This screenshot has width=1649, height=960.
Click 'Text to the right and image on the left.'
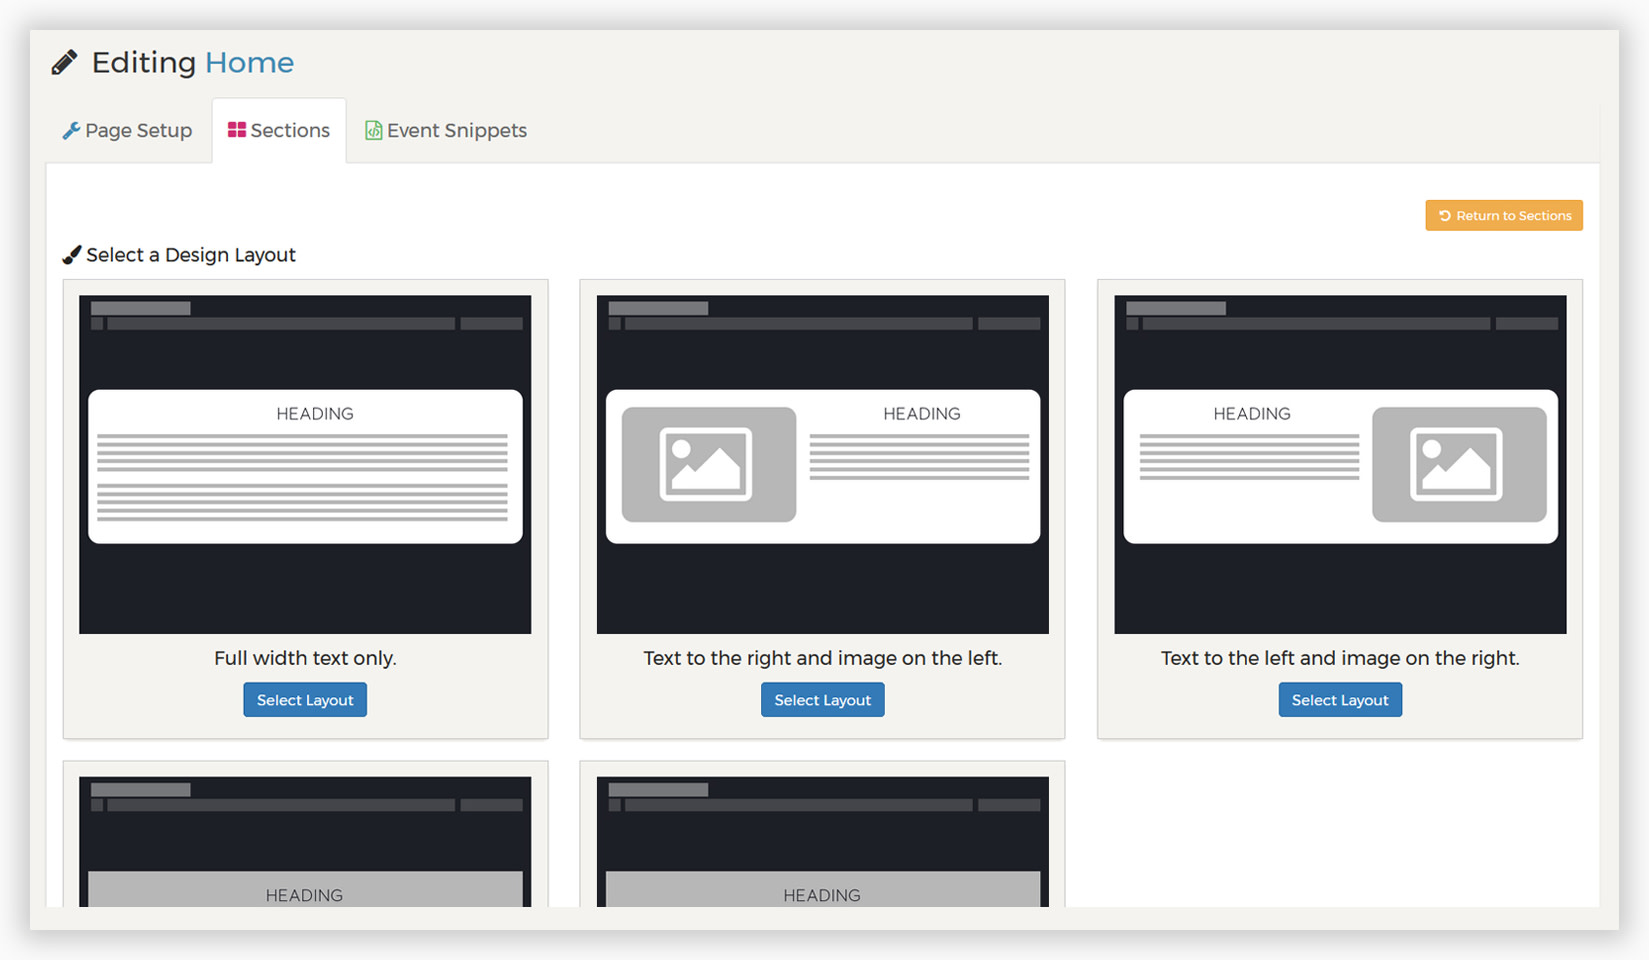(x=823, y=658)
